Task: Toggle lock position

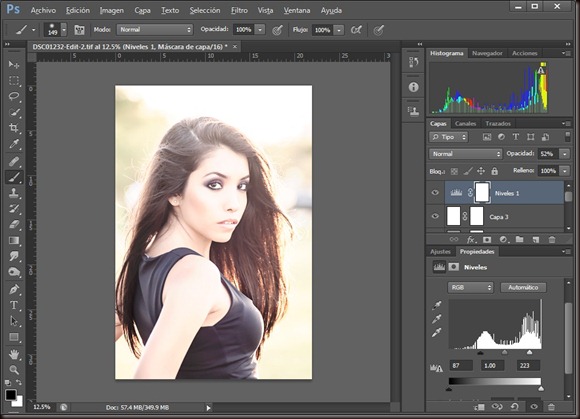Action: pos(481,171)
